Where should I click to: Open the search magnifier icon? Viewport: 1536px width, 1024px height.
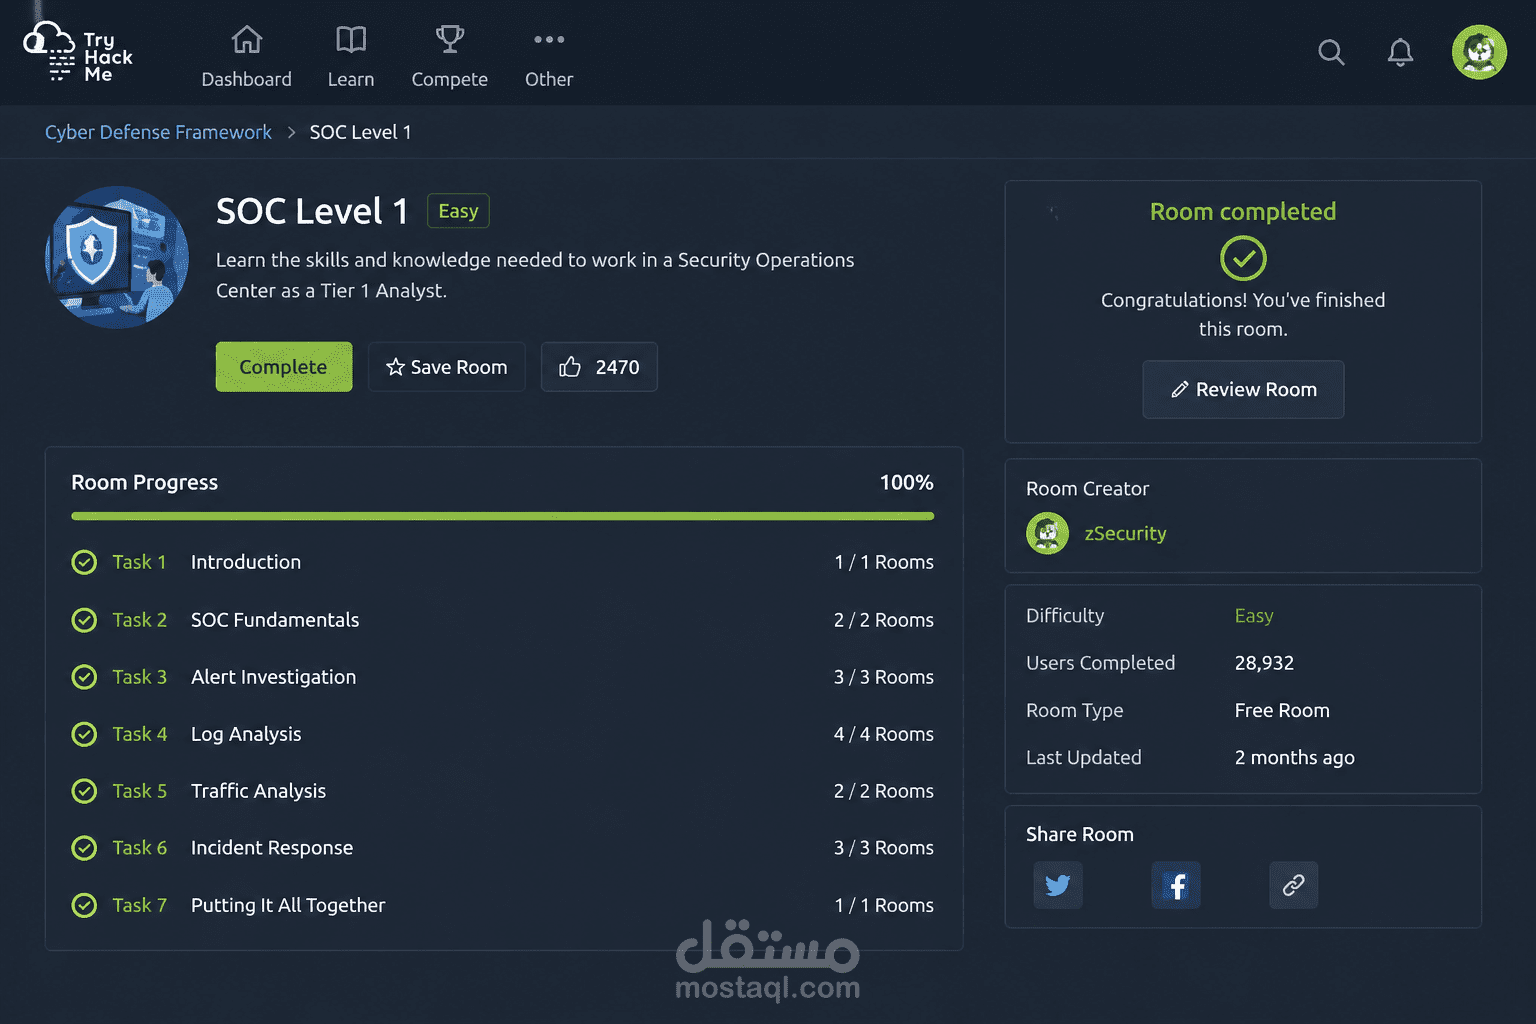click(1331, 52)
